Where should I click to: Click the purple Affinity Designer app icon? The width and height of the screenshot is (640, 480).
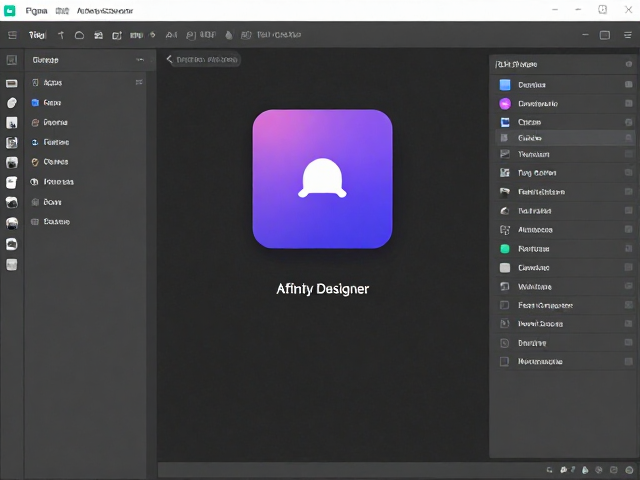tap(322, 179)
